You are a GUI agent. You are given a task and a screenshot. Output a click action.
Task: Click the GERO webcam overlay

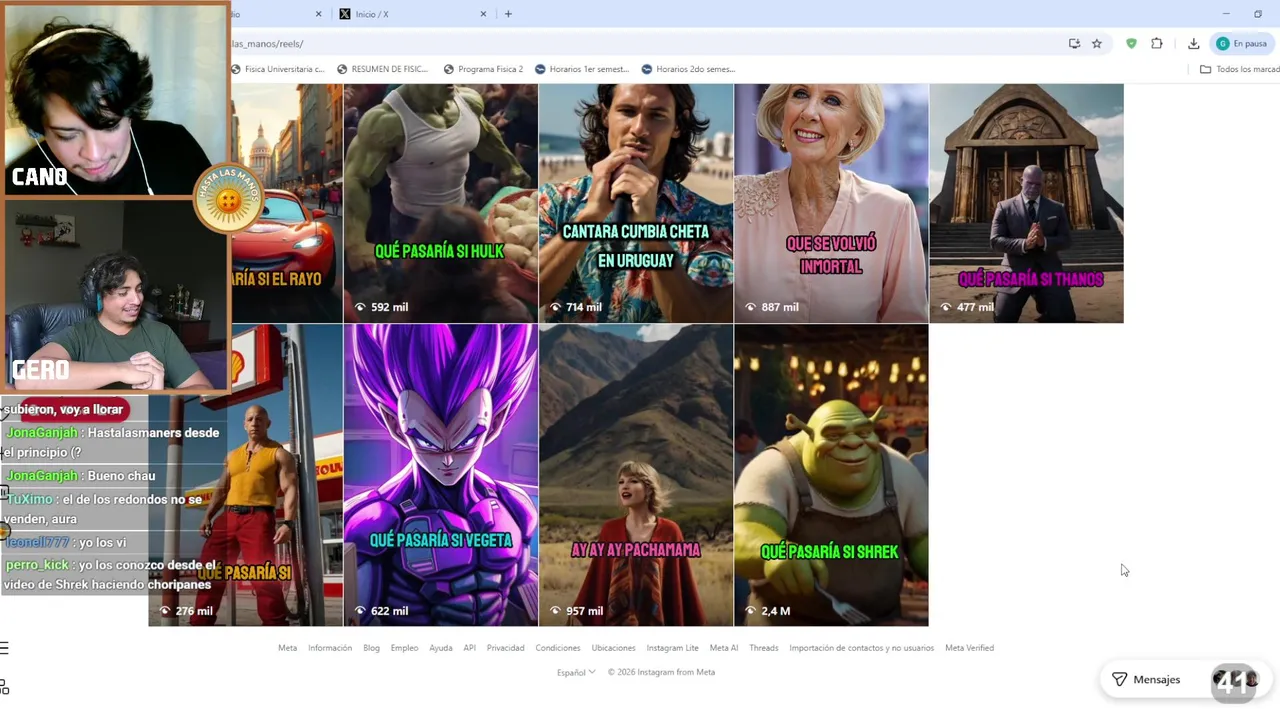click(x=115, y=295)
